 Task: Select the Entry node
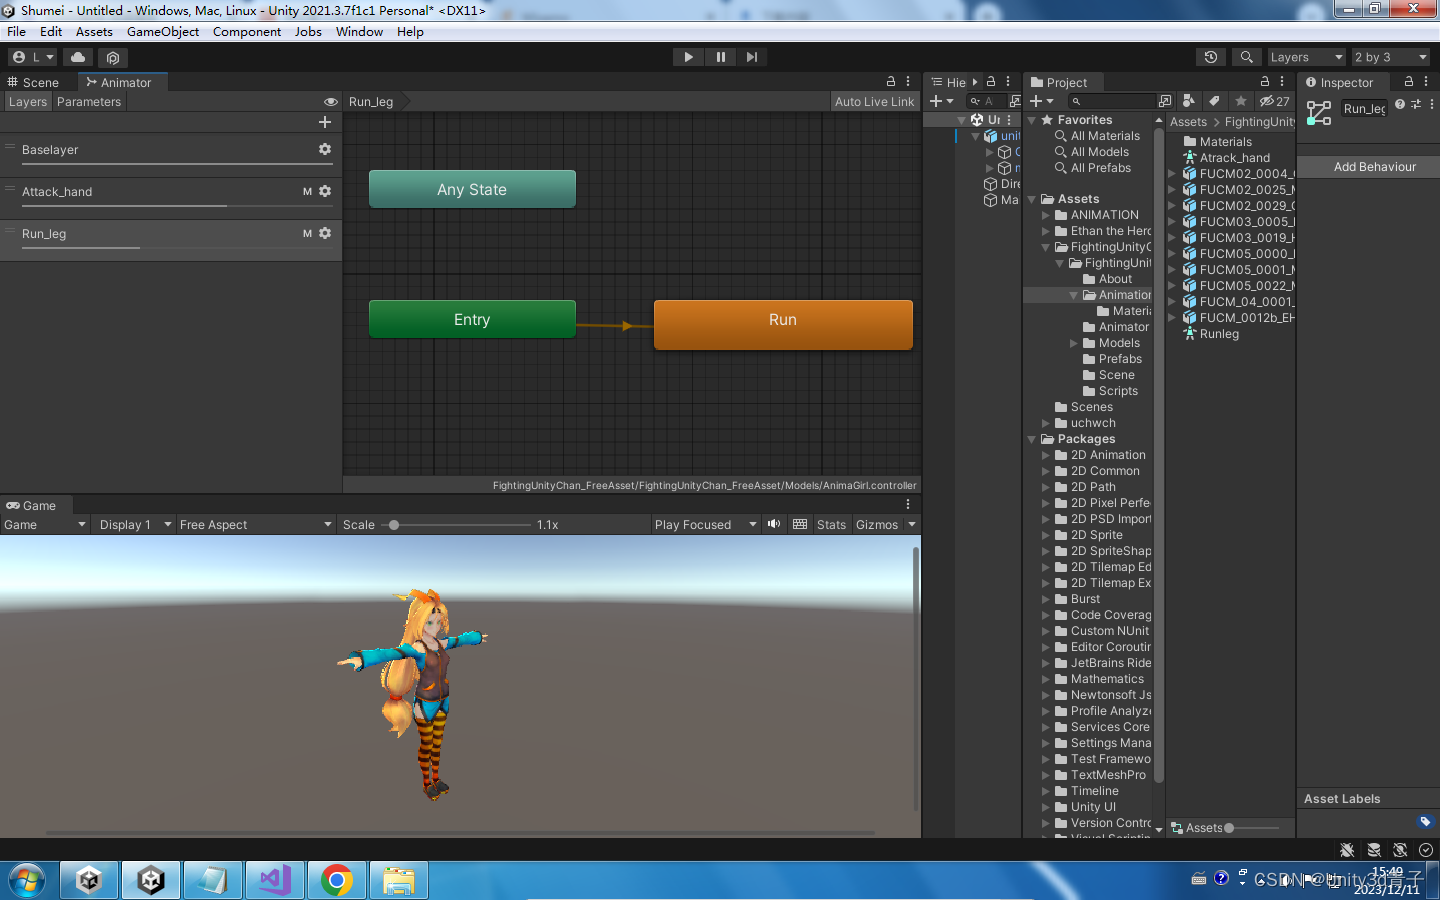tap(472, 319)
